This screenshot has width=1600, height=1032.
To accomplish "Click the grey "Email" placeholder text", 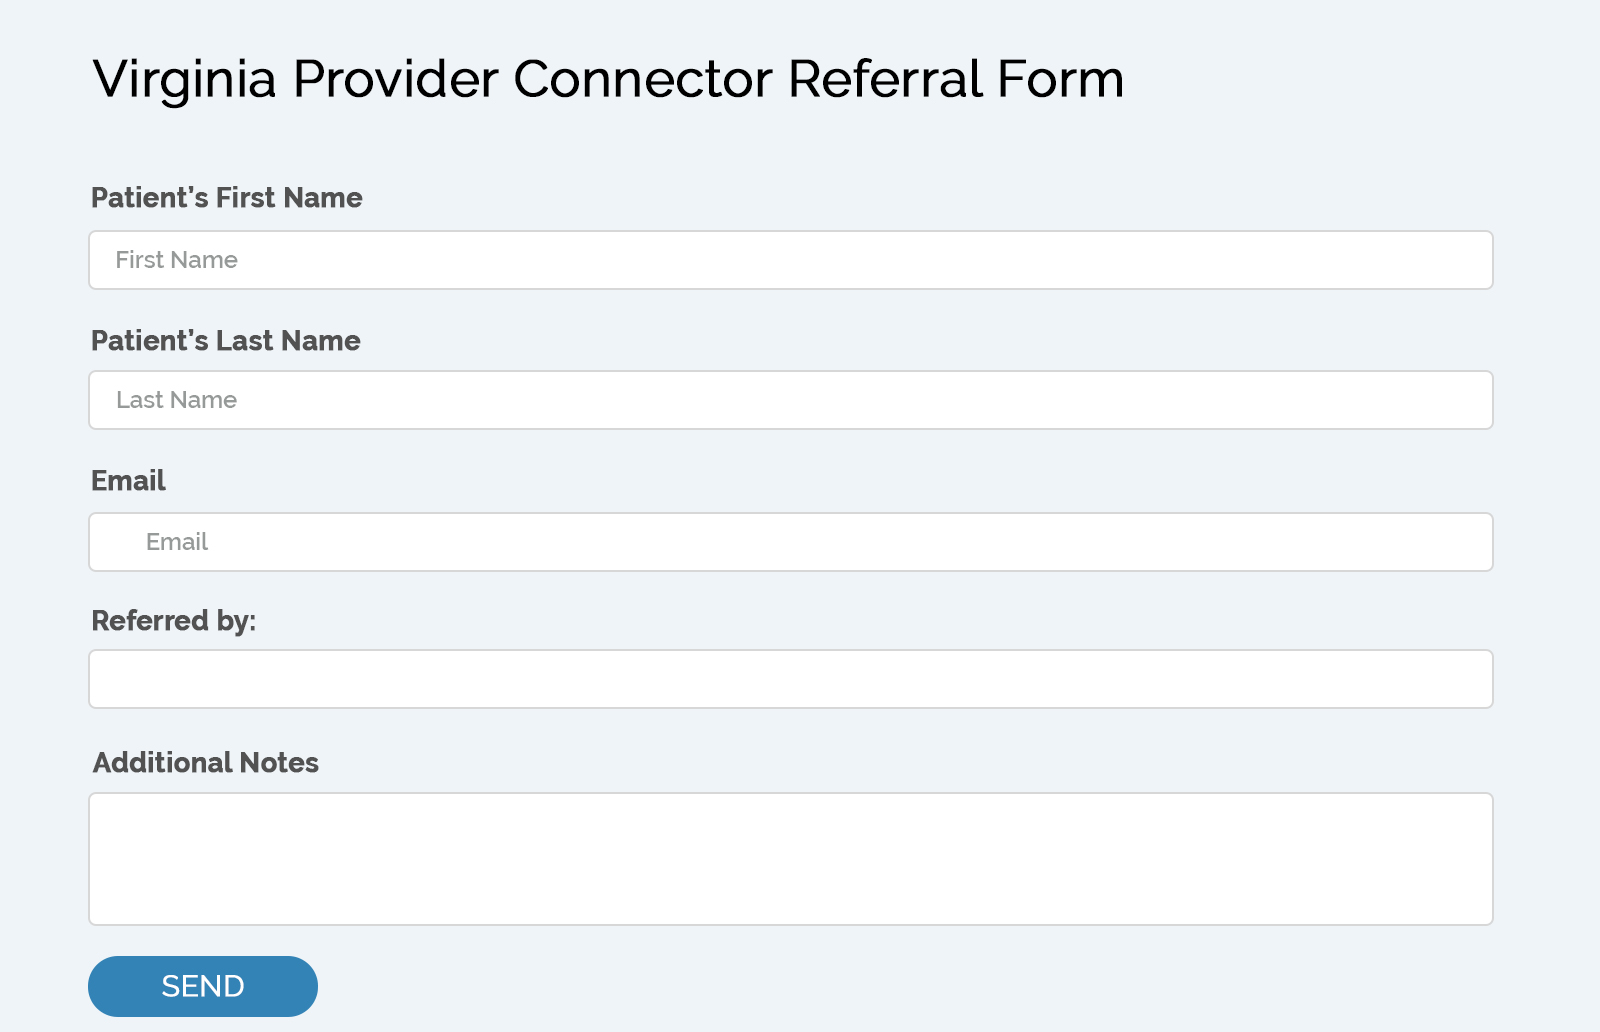I will 177,542.
